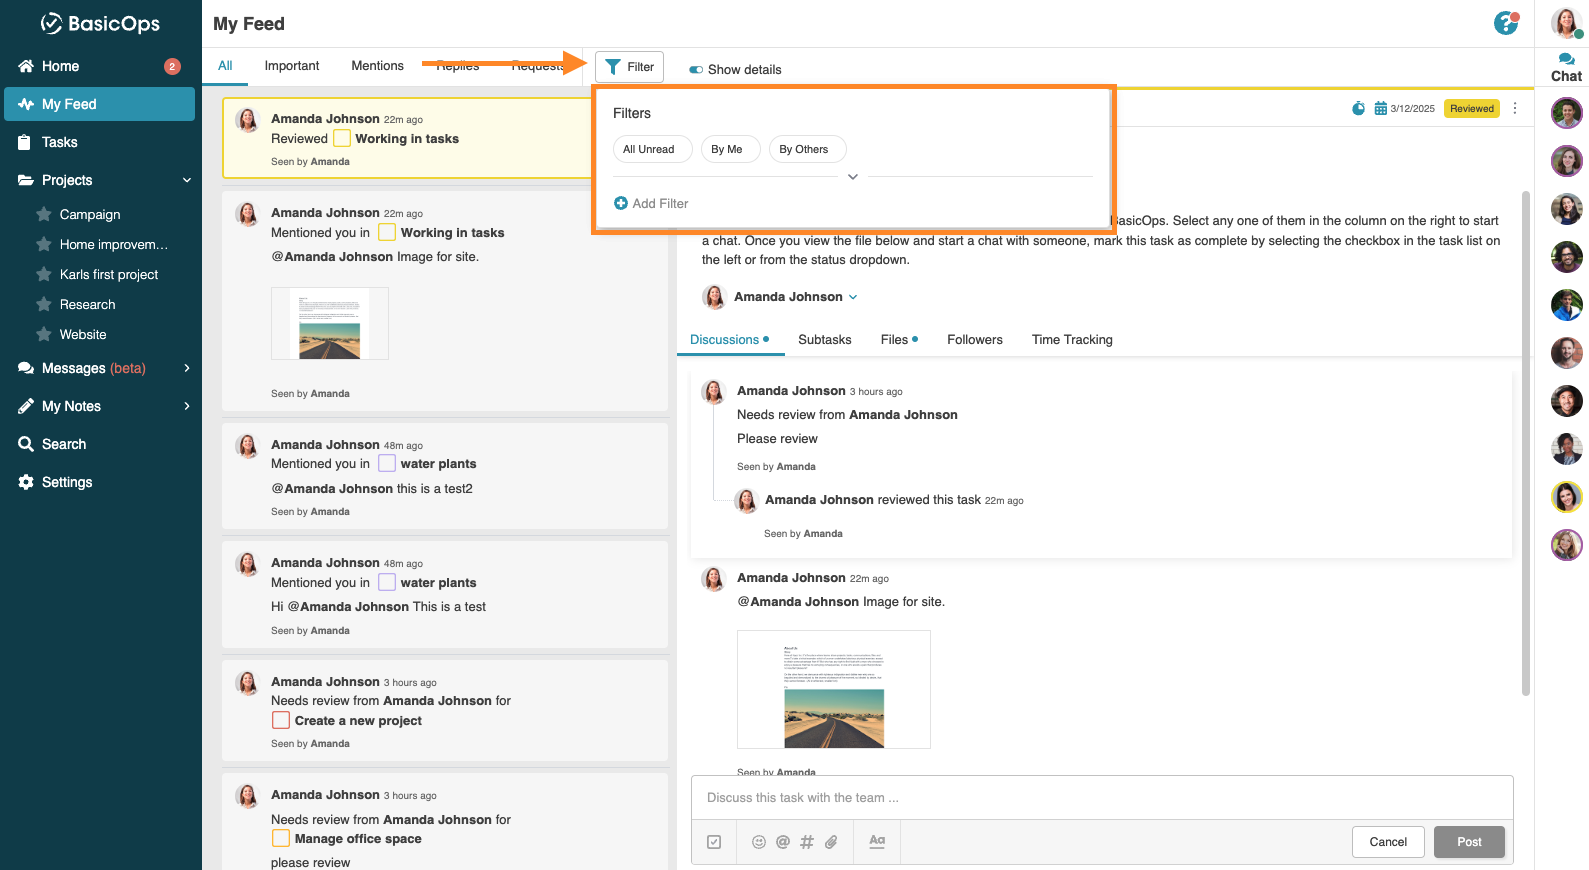Insert a hashtag with the # icon
Viewport: 1589px width, 870px height.
click(807, 842)
